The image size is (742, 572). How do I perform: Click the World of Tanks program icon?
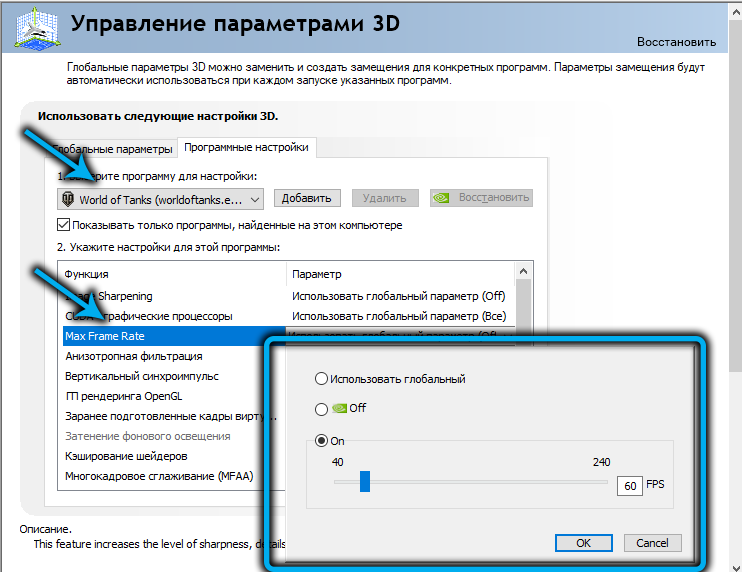pyautogui.click(x=68, y=199)
